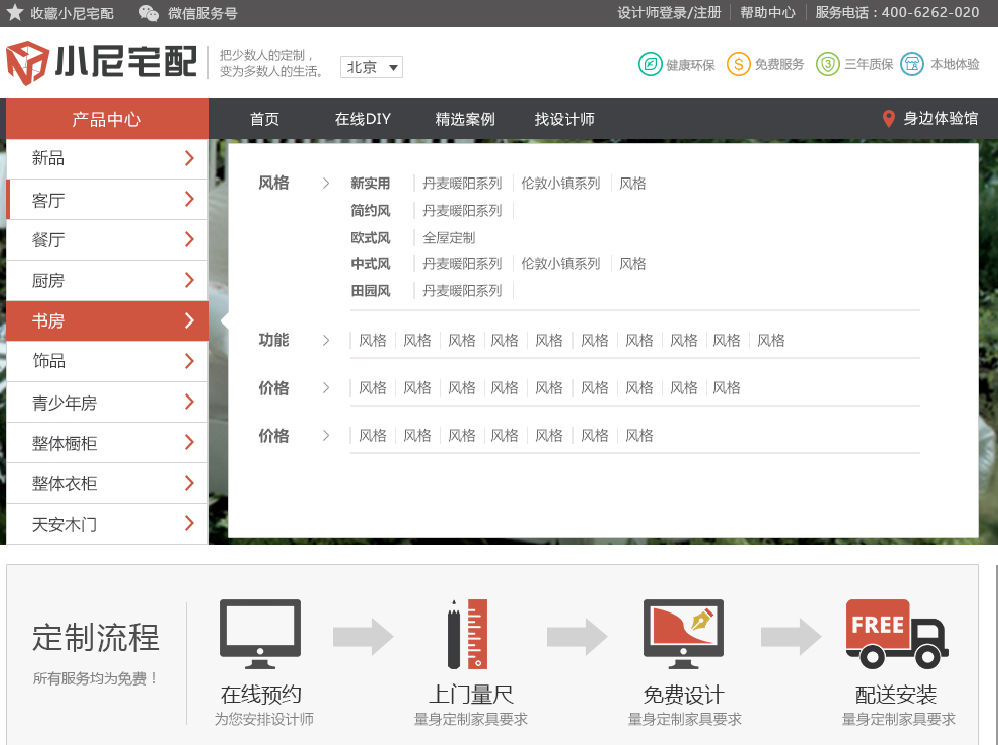Image resolution: width=998 pixels, height=745 pixels.
Task: Click the star favorite icon in top bar
Action: click(x=15, y=13)
